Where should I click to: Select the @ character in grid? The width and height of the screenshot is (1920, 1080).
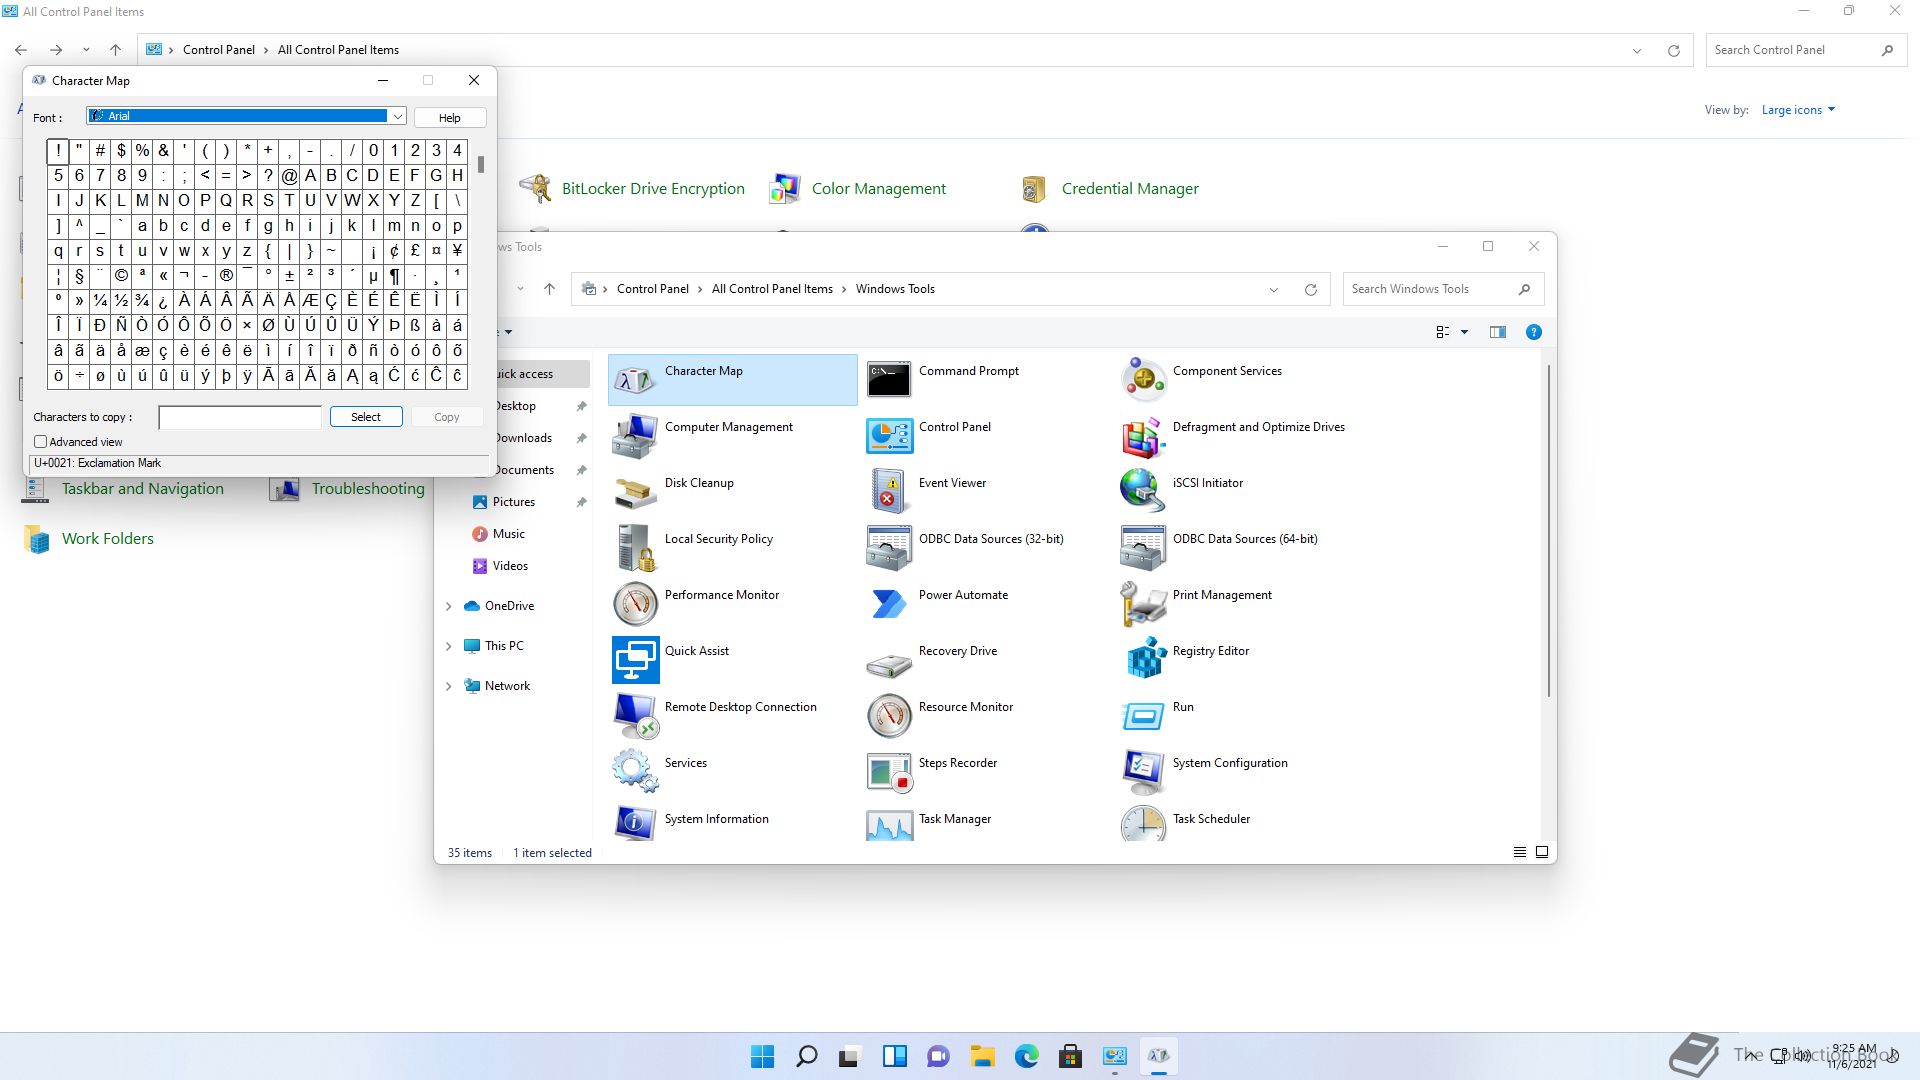coord(289,175)
